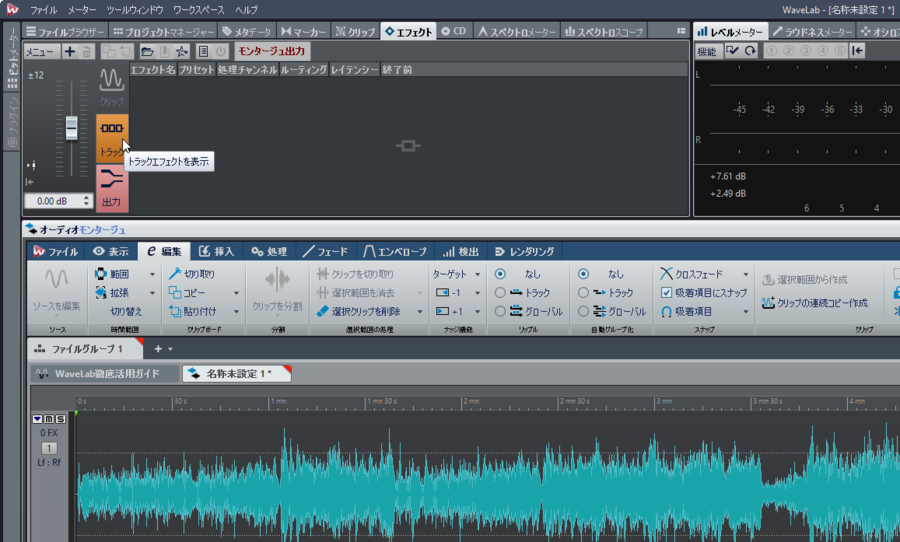This screenshot has width=900, height=542.
Task: Expand the 吸着項目 dropdown arrow
Action: click(746, 312)
